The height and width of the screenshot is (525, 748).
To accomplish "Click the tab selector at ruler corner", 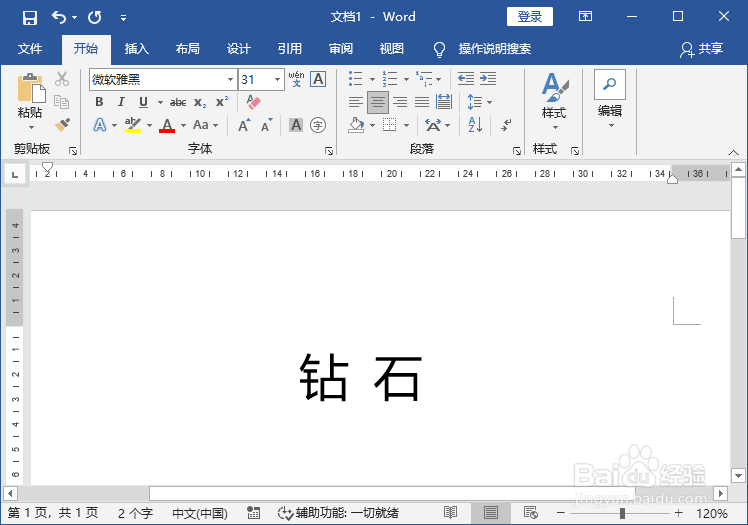I will click(15, 174).
